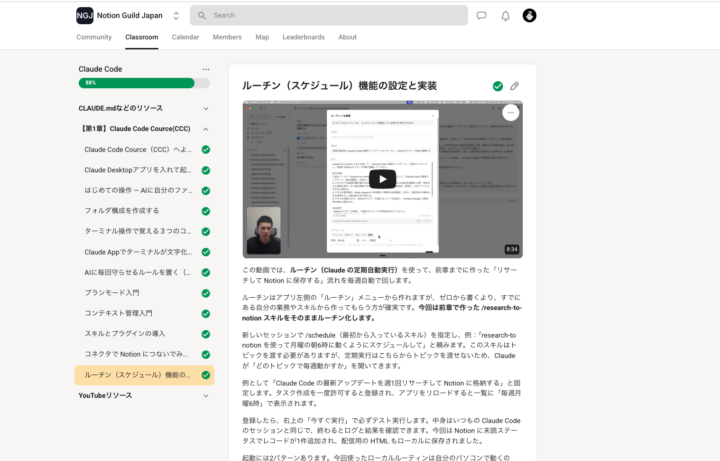This screenshot has width=720, height=461.
Task: Select highlighted lesson ルーチン（スケジュール）機能の...
Action: click(144, 375)
